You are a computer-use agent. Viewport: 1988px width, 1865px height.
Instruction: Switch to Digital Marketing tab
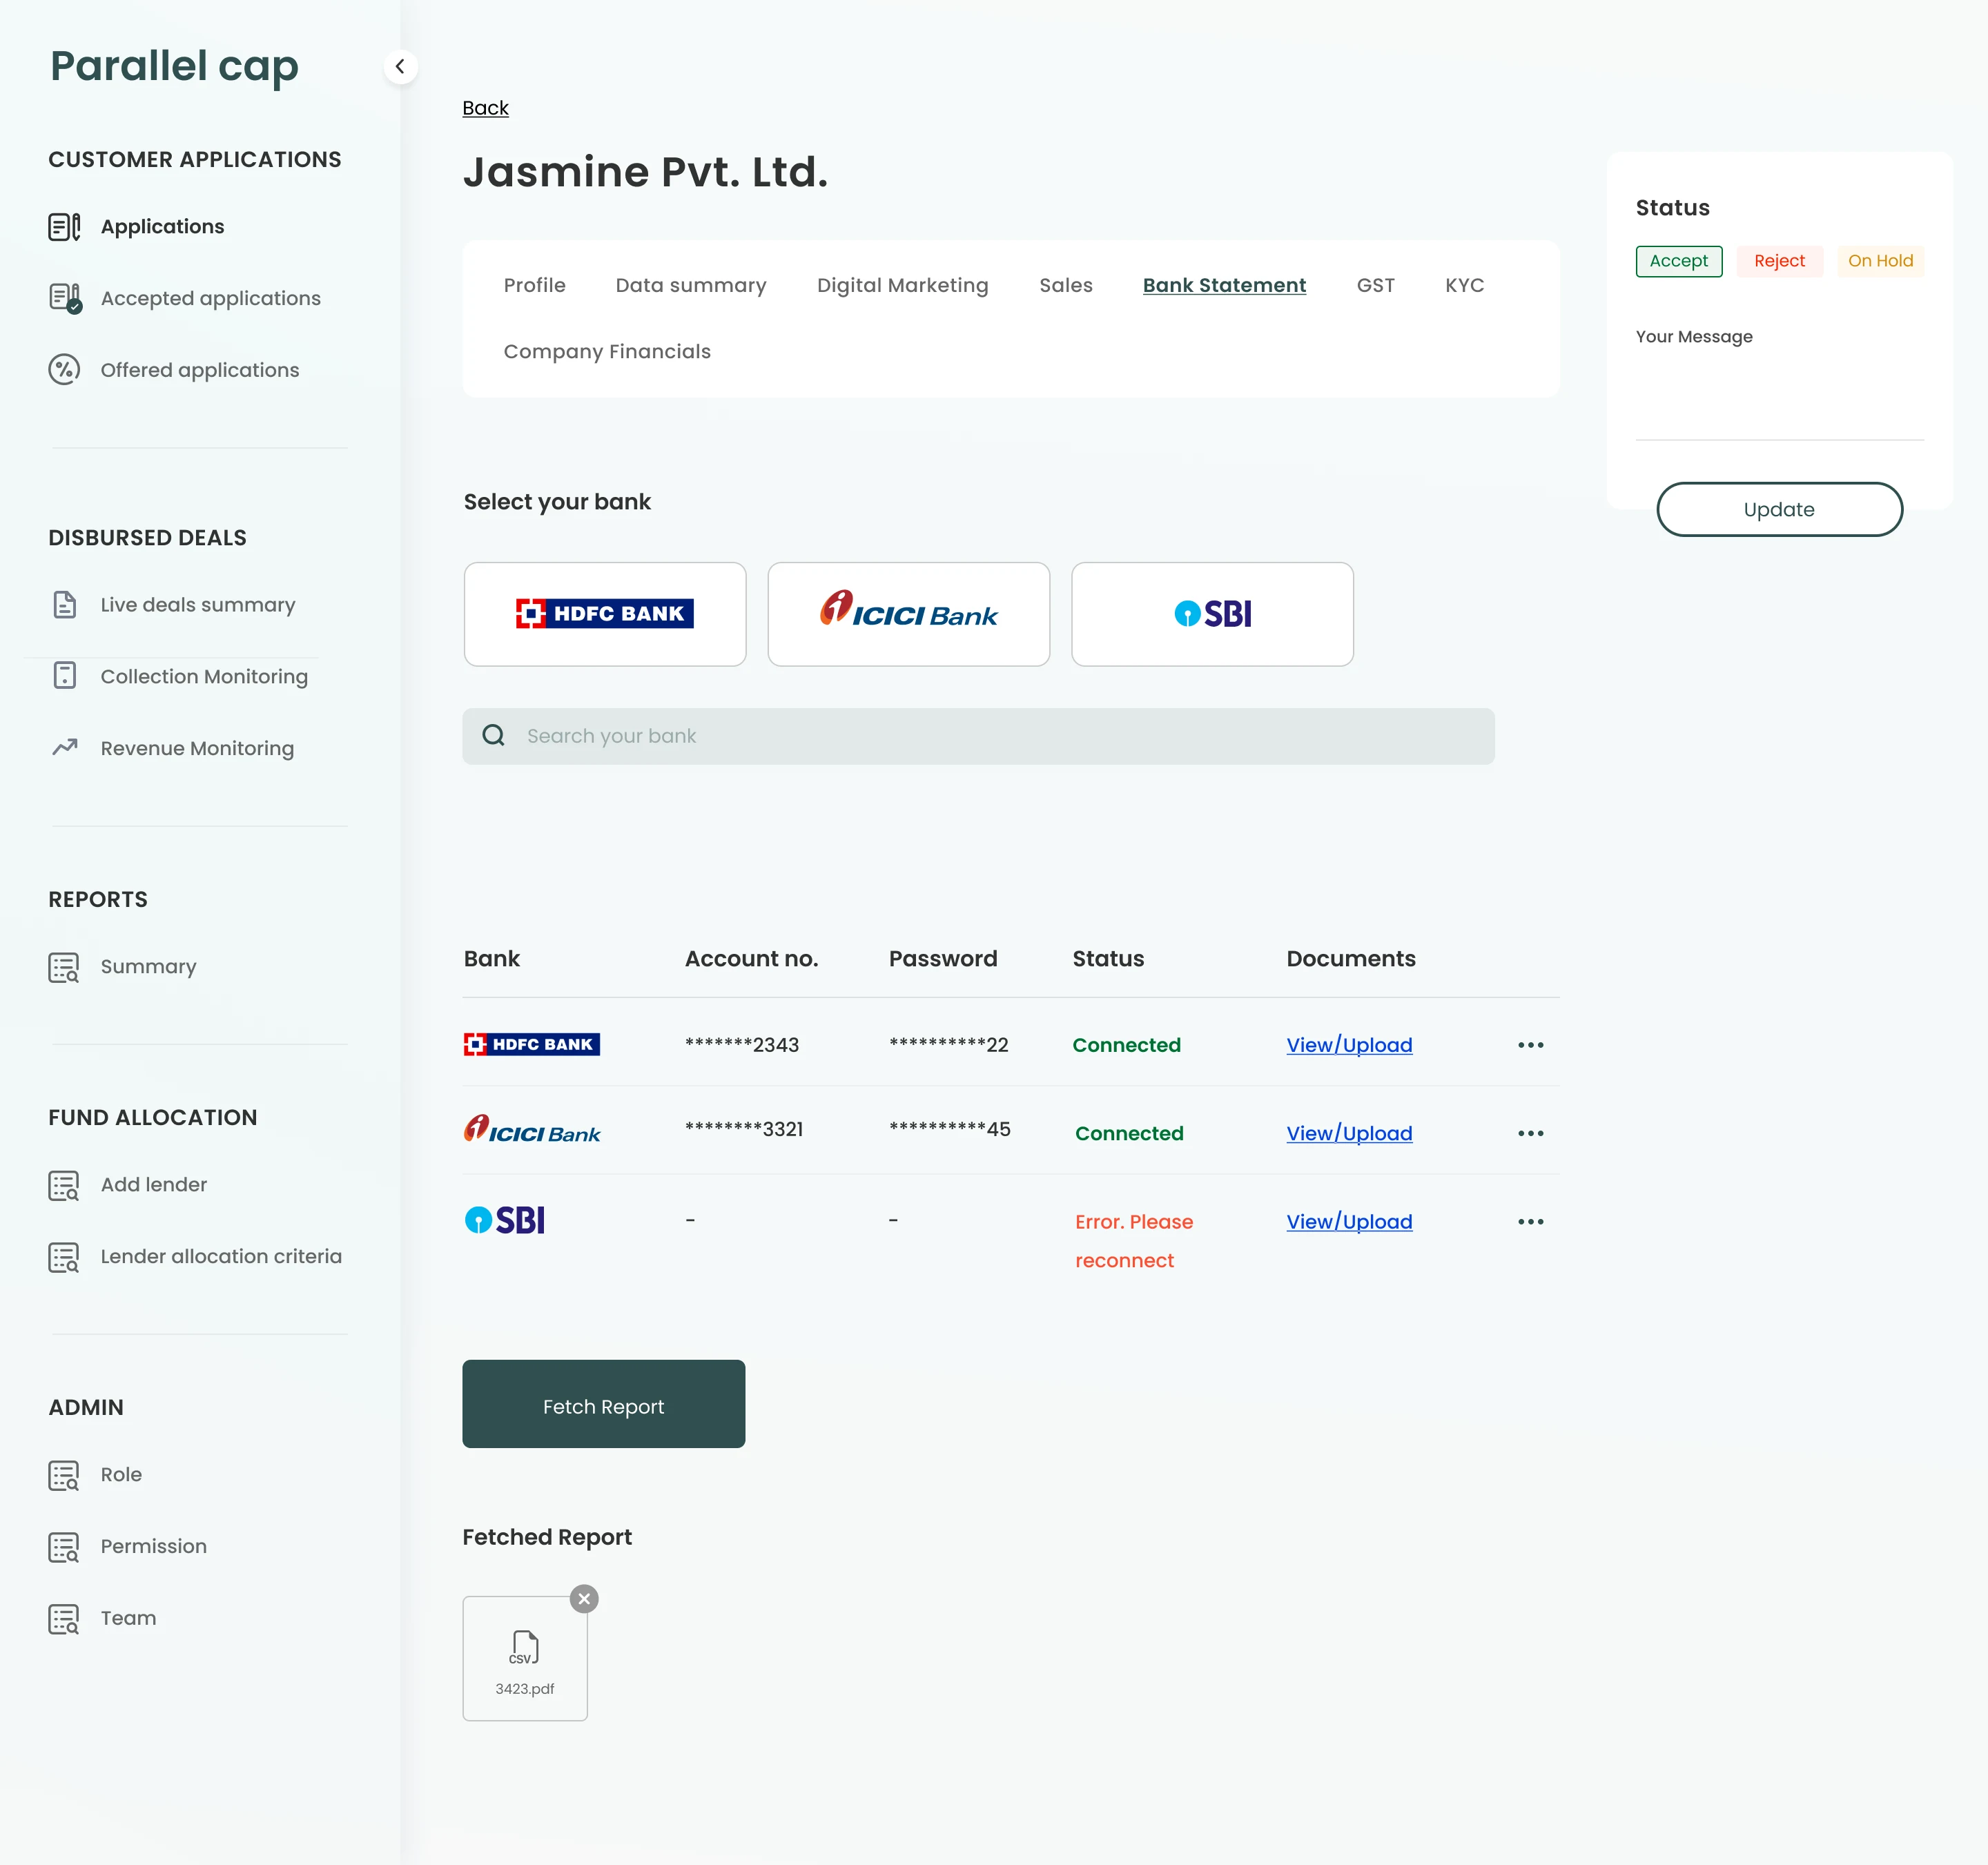(x=903, y=285)
